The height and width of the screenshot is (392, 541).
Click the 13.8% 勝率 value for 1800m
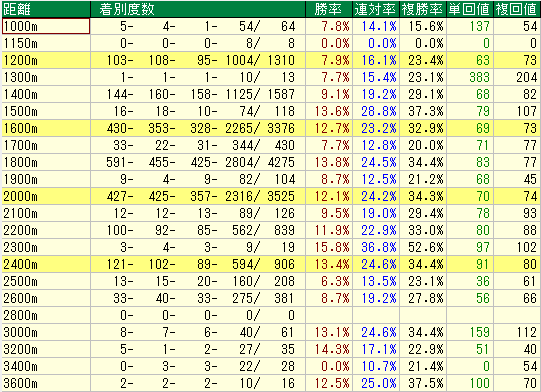[332, 162]
